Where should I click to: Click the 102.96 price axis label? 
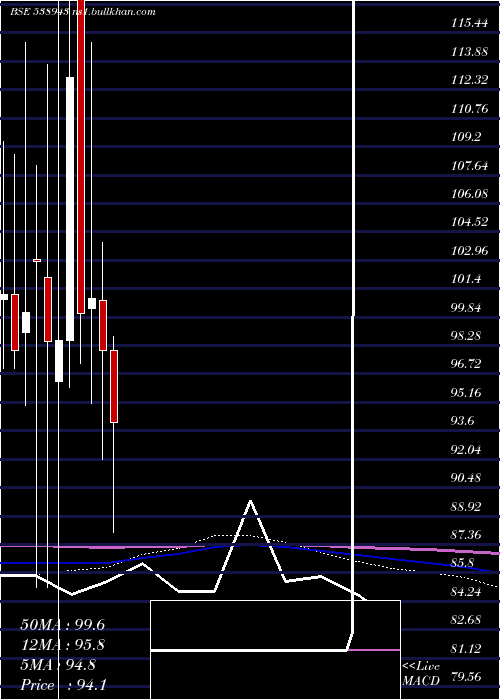pos(469,250)
